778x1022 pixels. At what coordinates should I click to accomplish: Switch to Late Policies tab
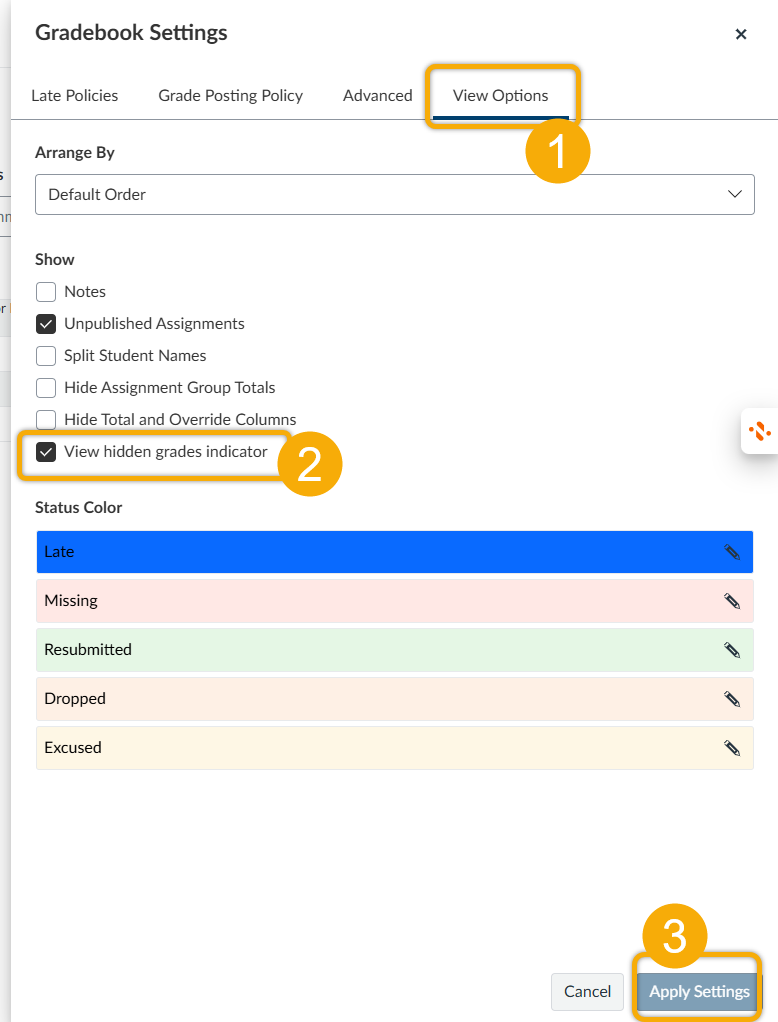[x=75, y=96]
